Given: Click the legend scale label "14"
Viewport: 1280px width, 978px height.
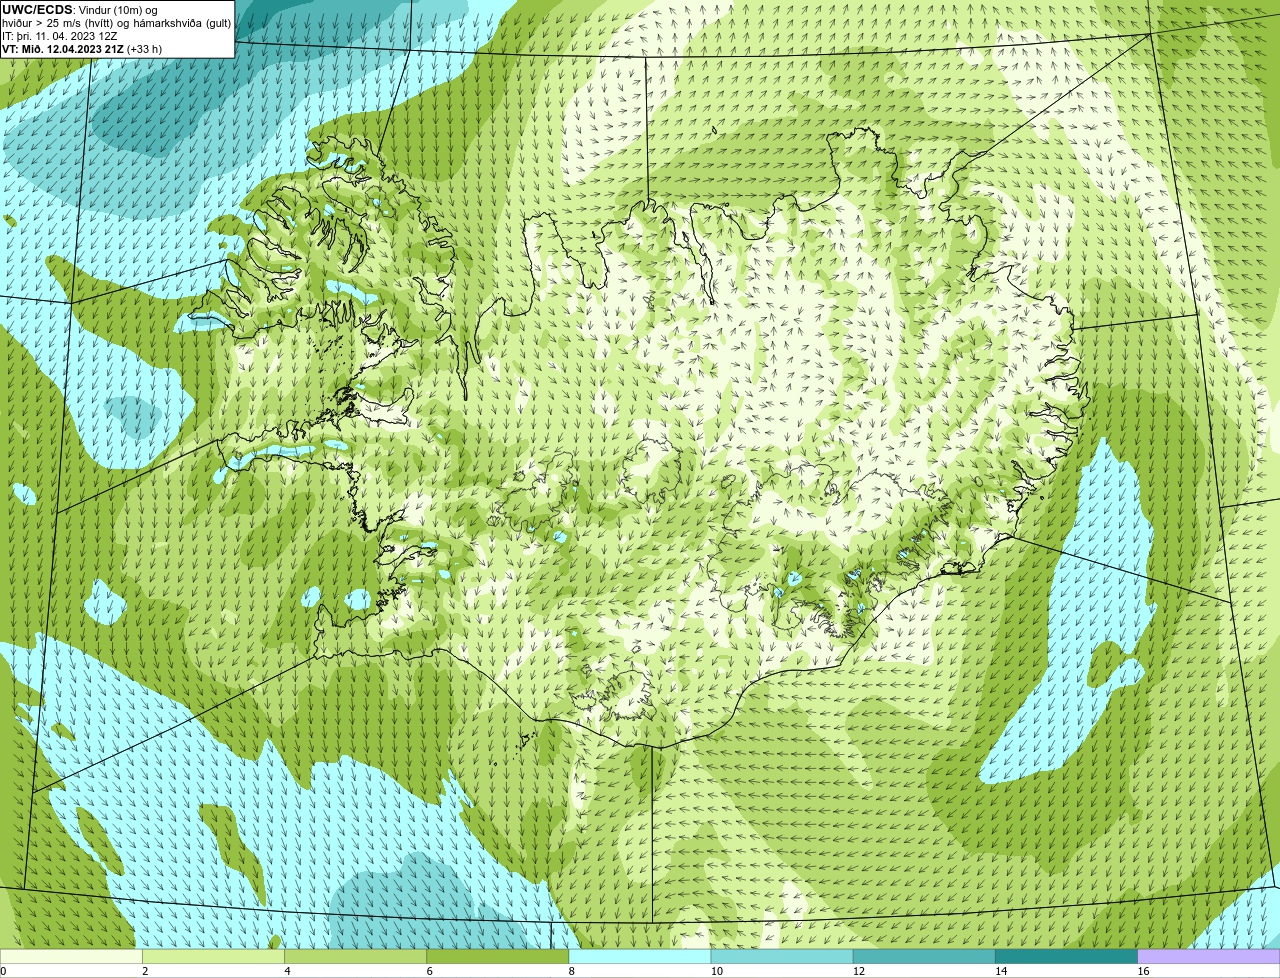Looking at the screenshot, I should (1001, 971).
